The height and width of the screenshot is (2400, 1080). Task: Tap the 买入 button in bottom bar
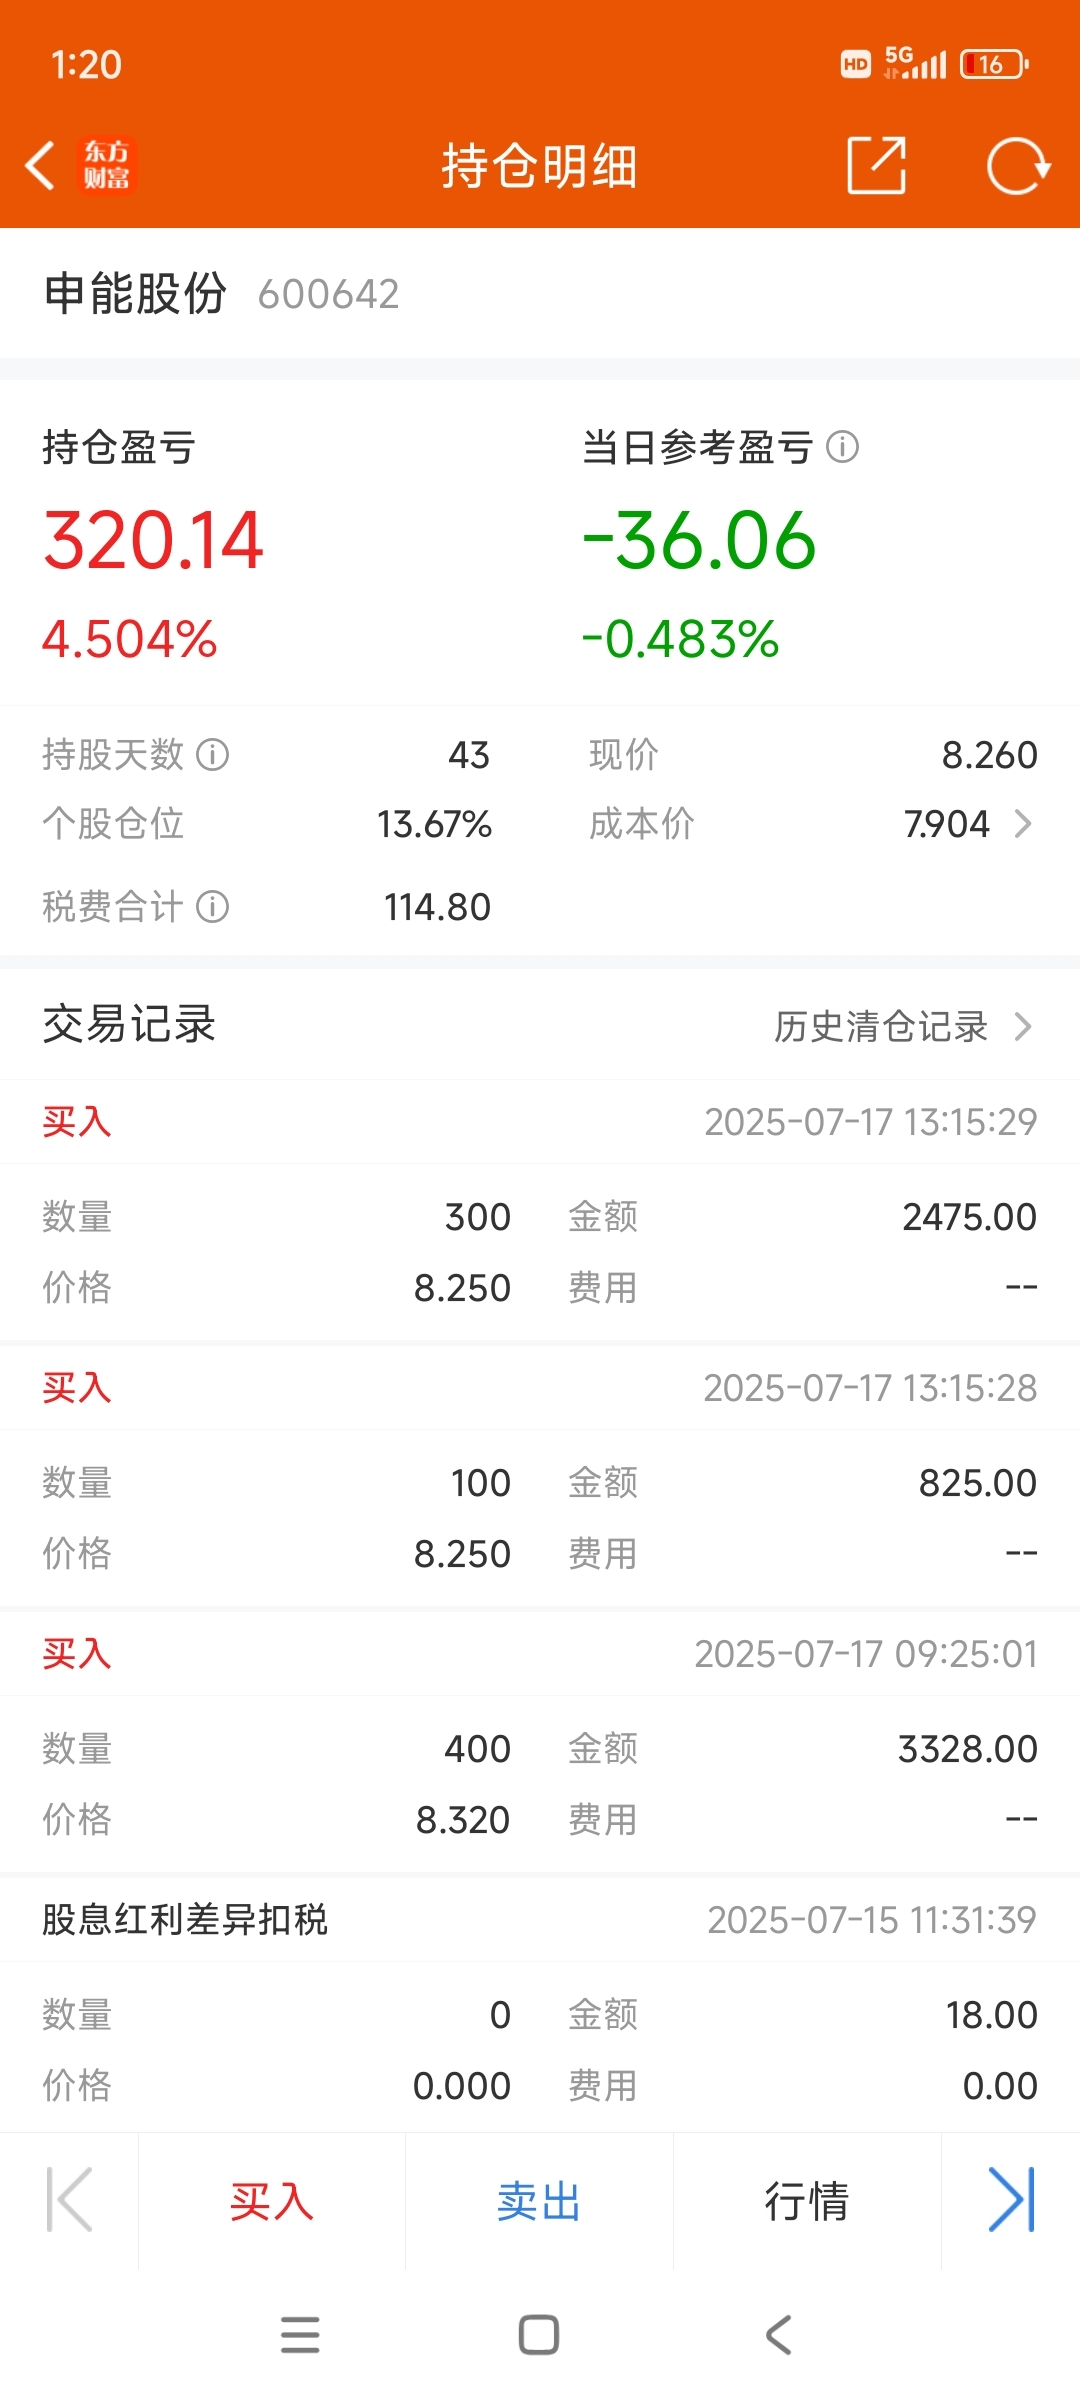coord(272,2201)
